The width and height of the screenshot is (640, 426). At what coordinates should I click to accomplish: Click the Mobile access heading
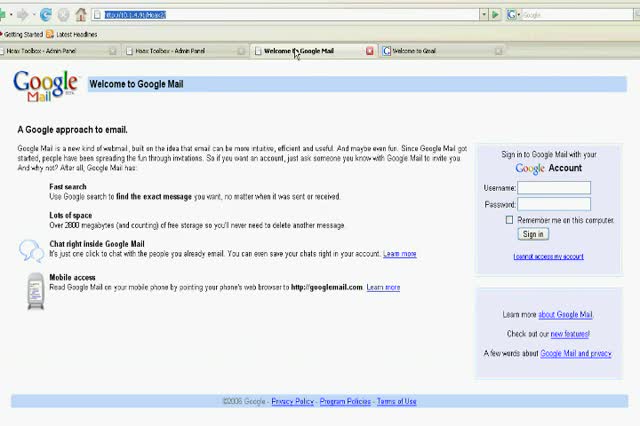72,277
